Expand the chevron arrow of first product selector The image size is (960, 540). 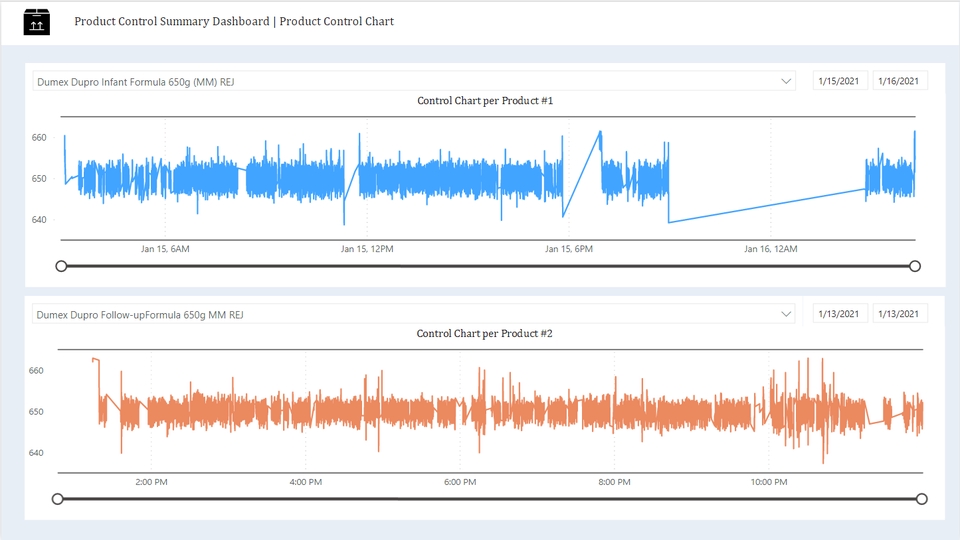coord(786,81)
